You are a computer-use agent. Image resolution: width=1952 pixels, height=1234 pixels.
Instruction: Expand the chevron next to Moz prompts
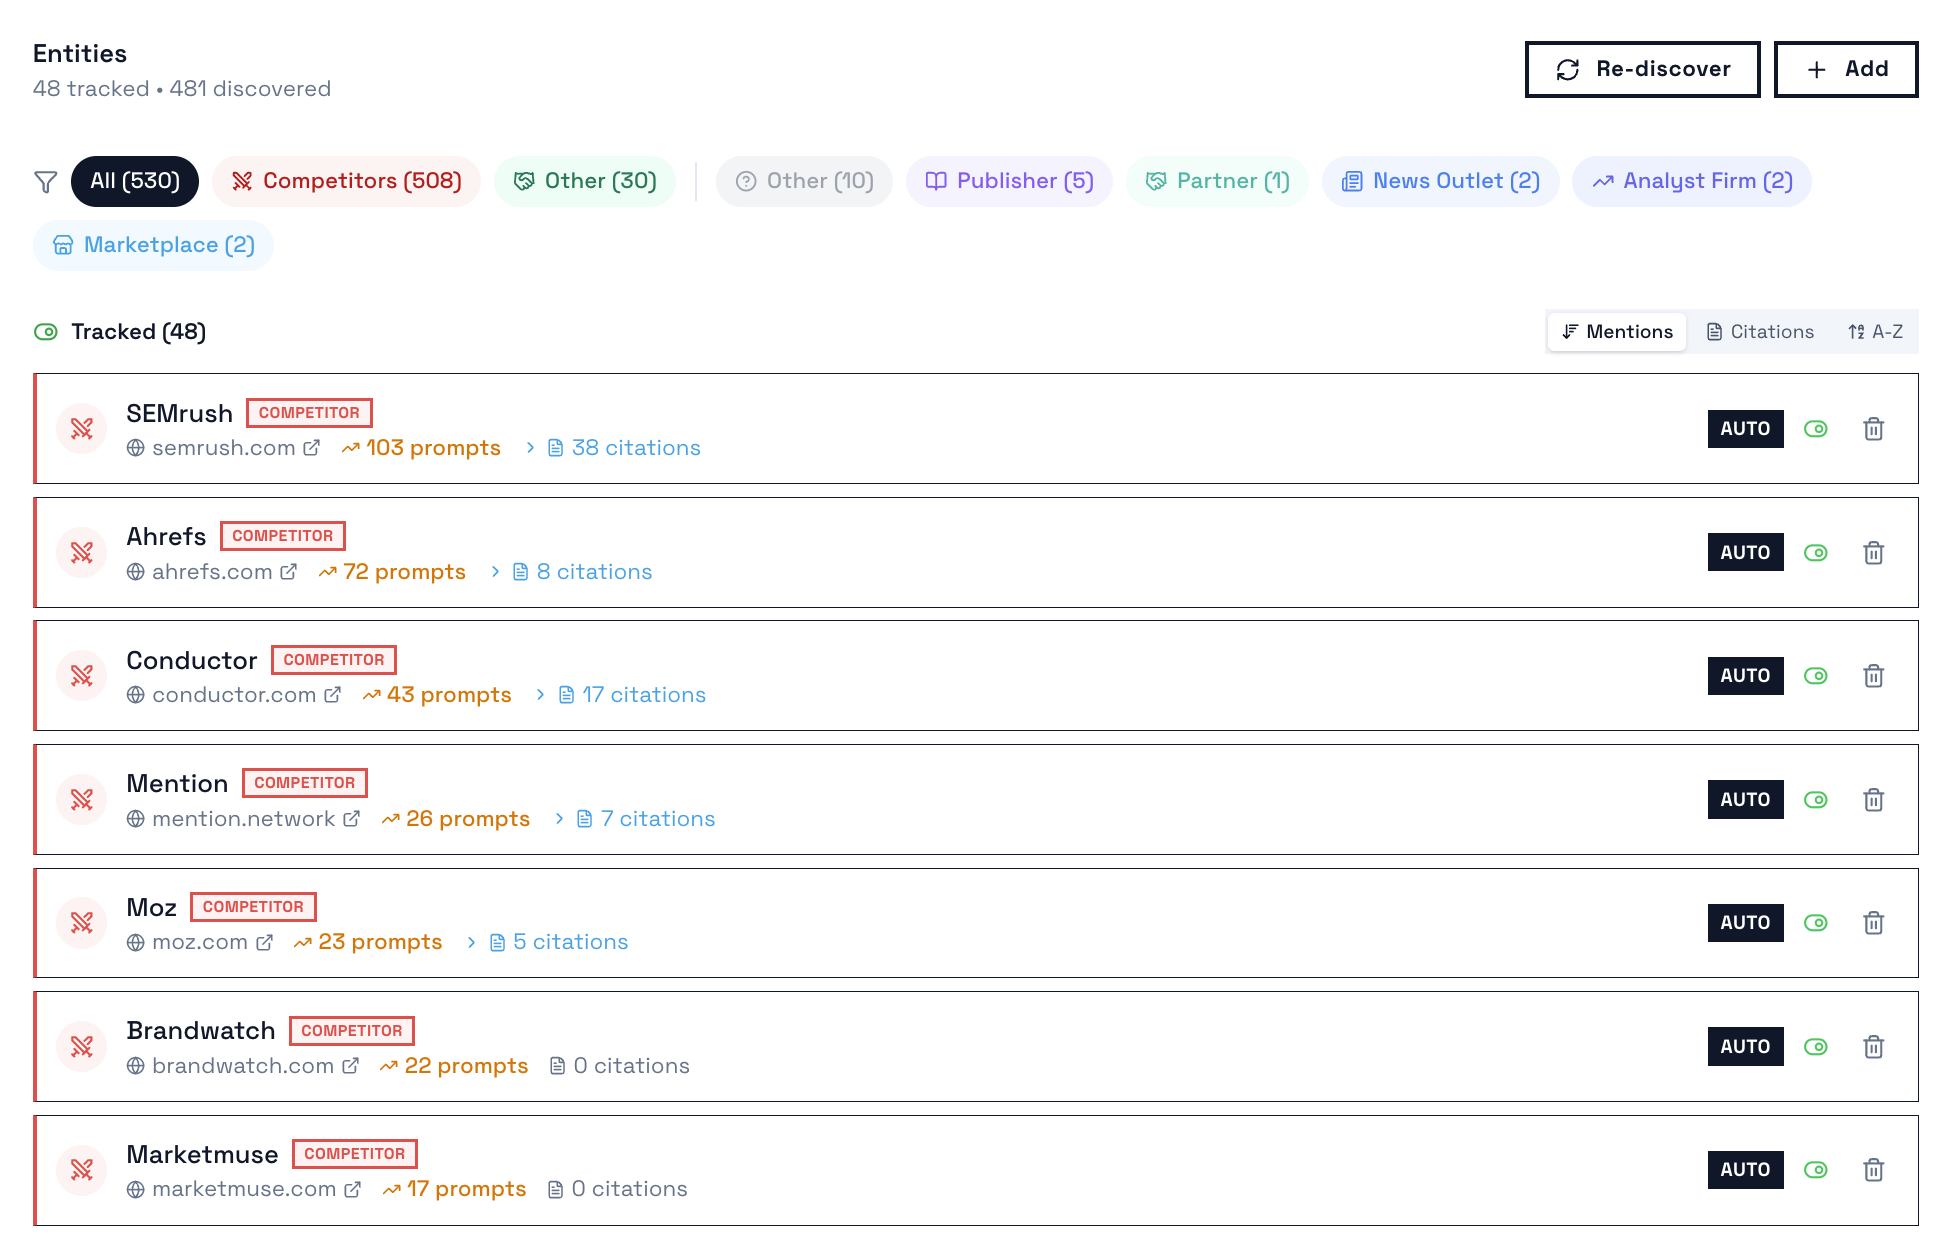pyautogui.click(x=470, y=941)
